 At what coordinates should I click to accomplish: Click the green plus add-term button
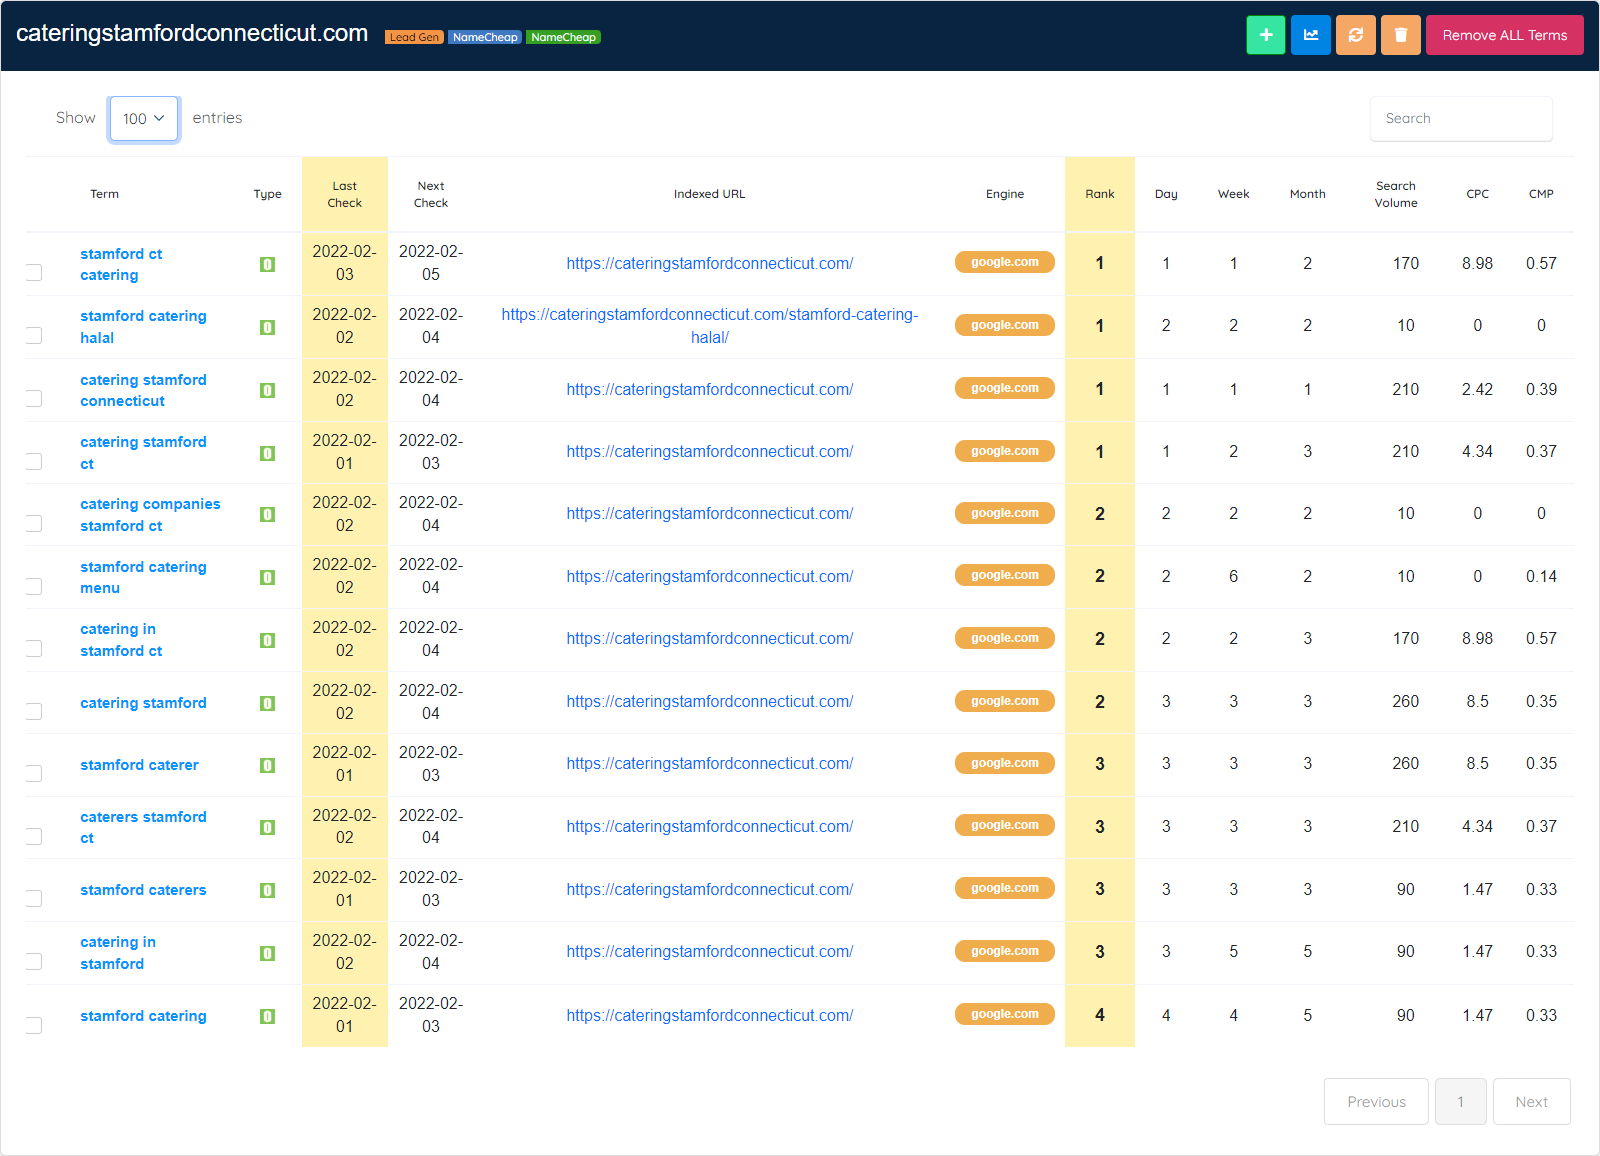[1266, 35]
